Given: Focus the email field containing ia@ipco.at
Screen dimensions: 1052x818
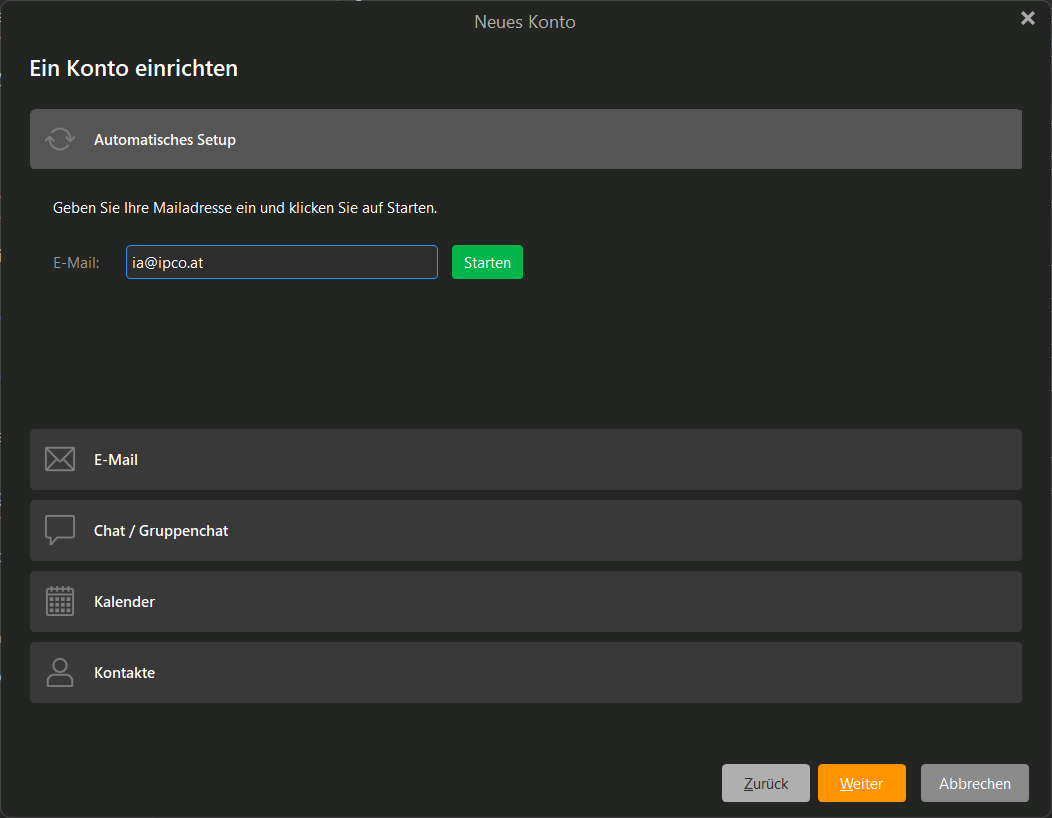Looking at the screenshot, I should [281, 262].
